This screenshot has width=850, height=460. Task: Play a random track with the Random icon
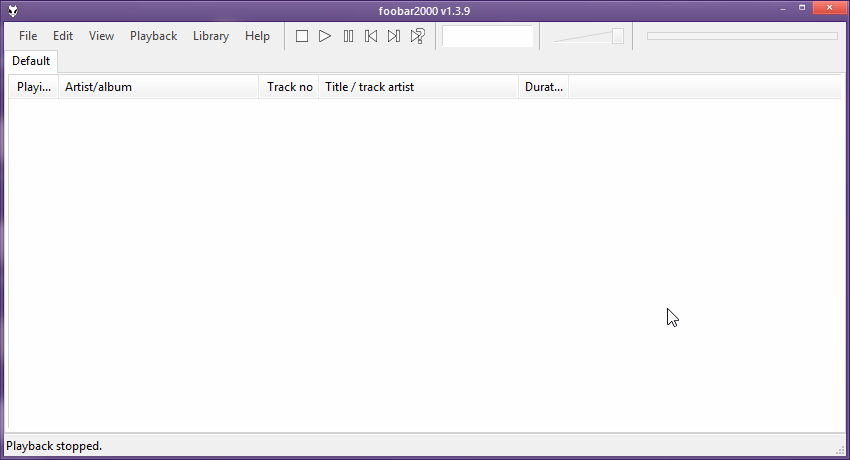[x=418, y=36]
